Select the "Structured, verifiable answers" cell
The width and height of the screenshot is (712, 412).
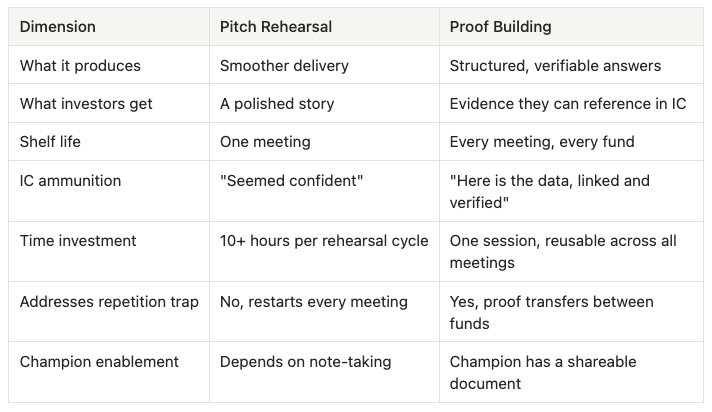pos(555,66)
